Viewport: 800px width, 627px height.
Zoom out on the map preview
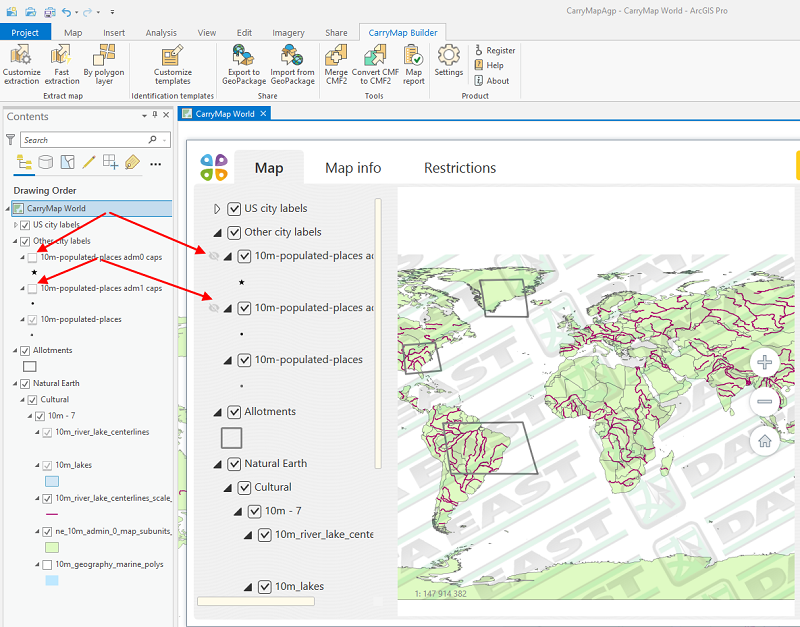[x=764, y=402]
